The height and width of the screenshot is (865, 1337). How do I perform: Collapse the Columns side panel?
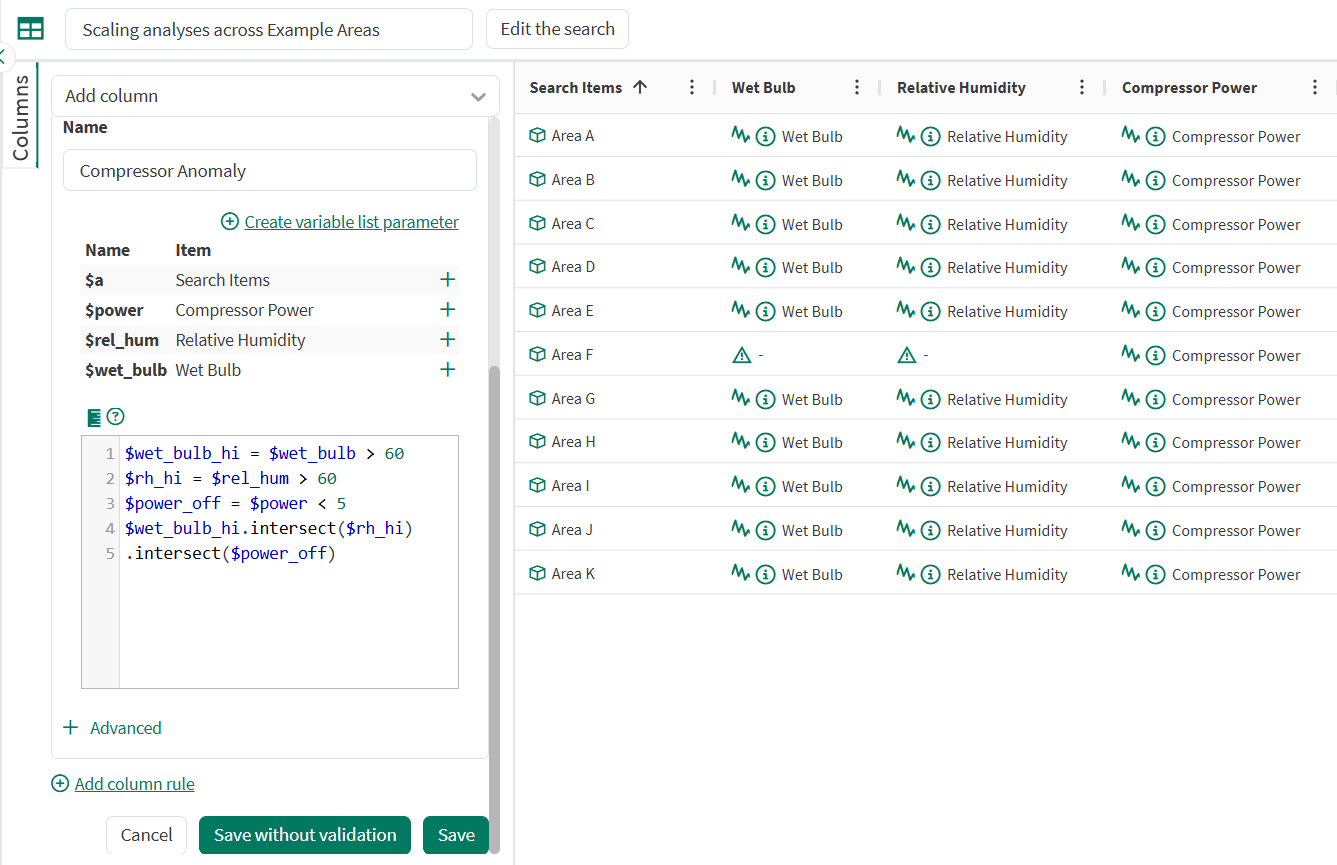click(4, 56)
